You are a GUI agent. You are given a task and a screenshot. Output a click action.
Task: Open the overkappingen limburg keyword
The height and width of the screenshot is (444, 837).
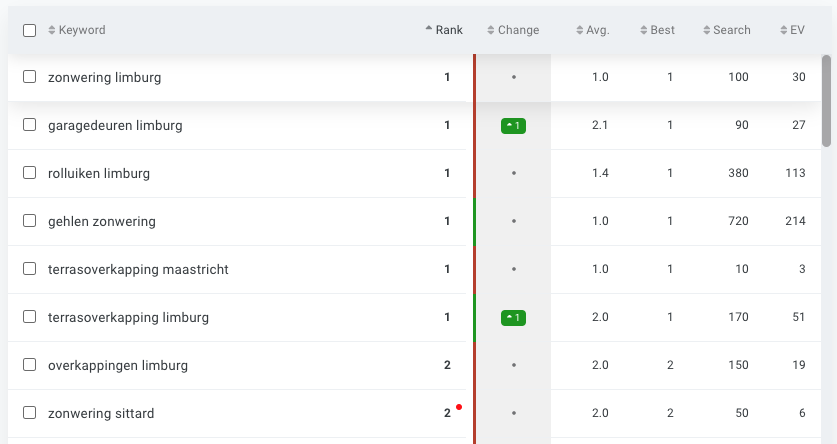tap(117, 366)
